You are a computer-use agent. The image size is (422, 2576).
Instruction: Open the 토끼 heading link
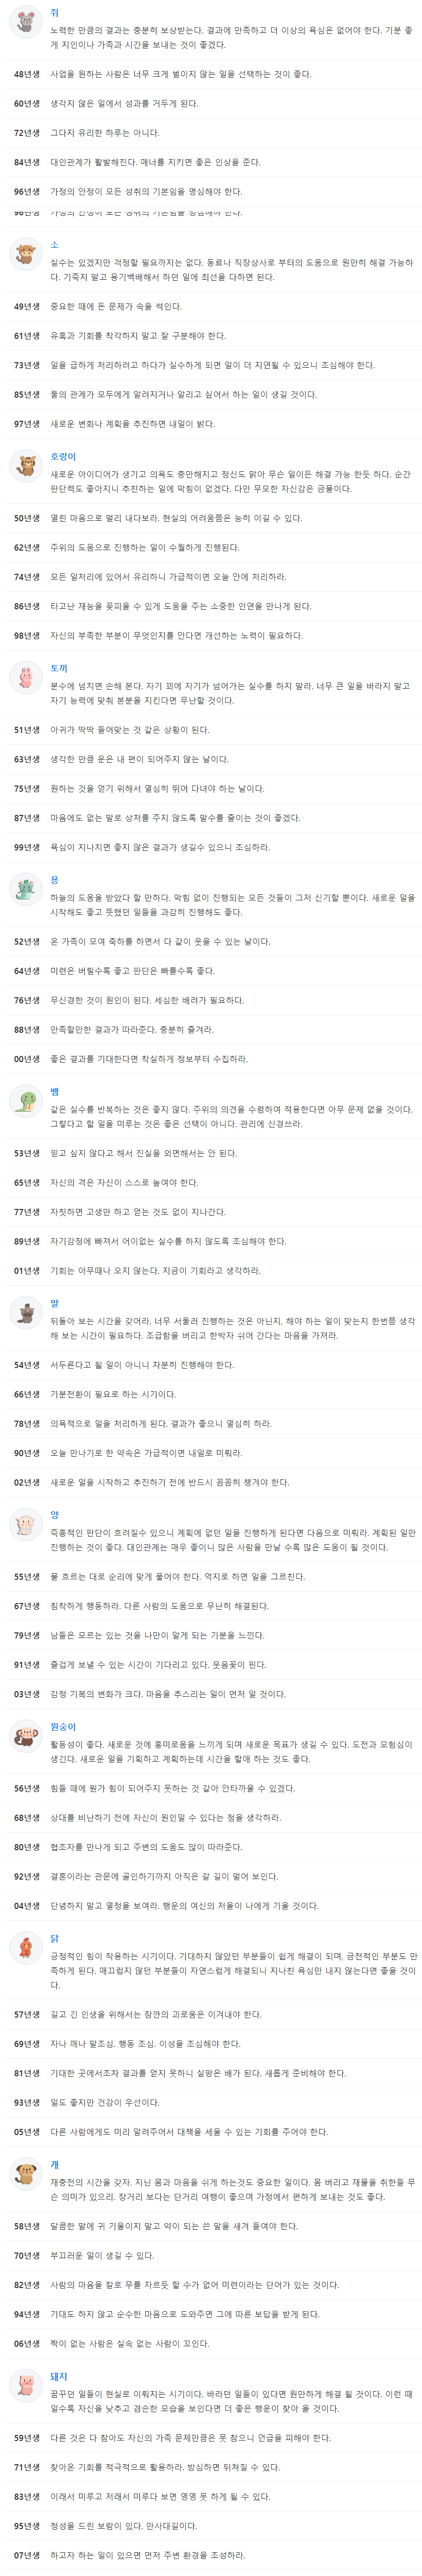[x=59, y=668]
